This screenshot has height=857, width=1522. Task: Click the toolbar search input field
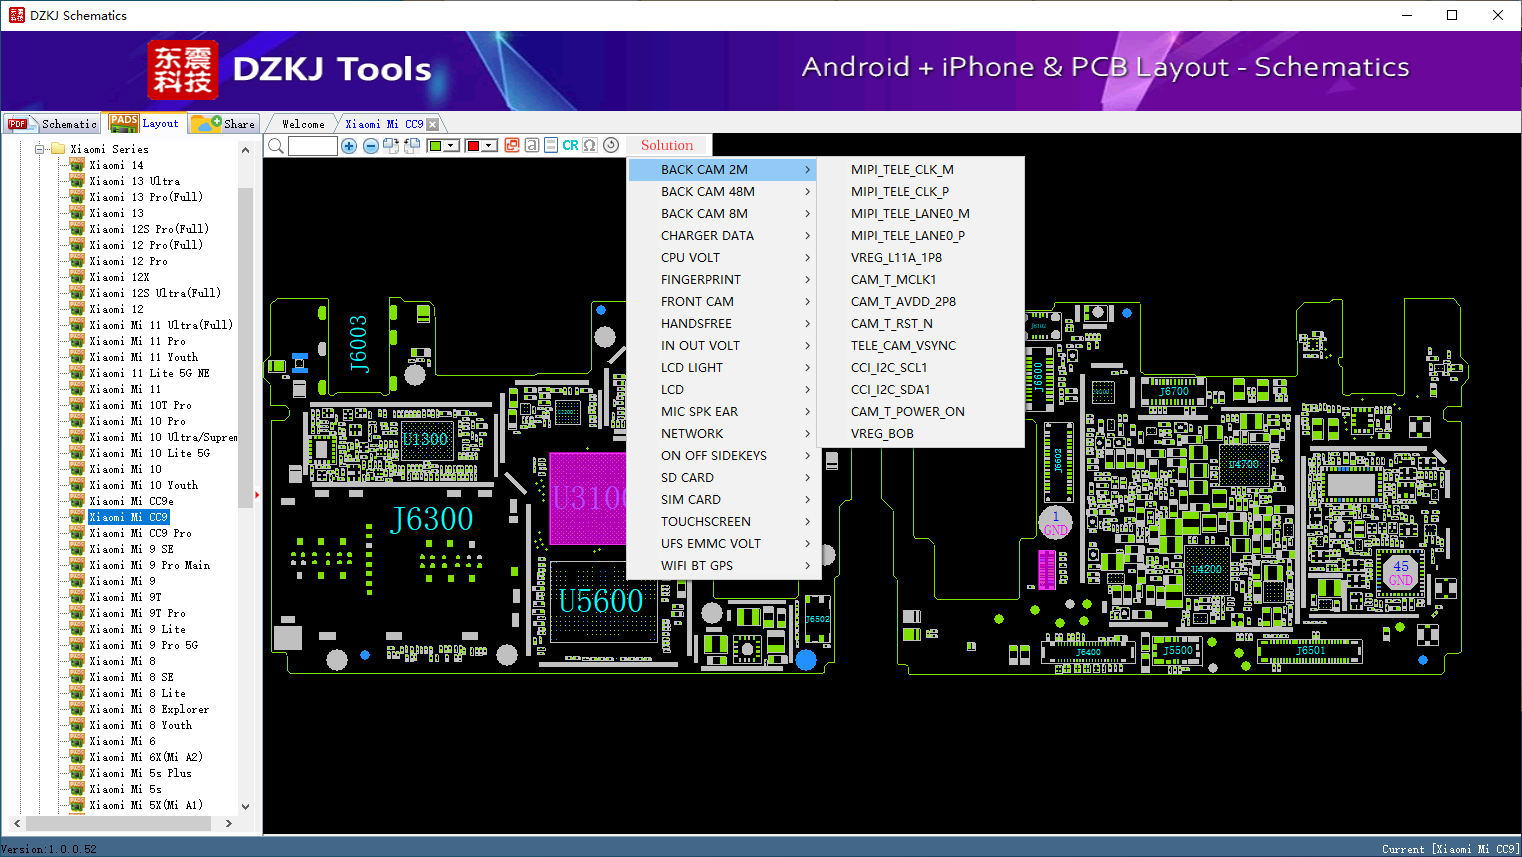click(313, 146)
